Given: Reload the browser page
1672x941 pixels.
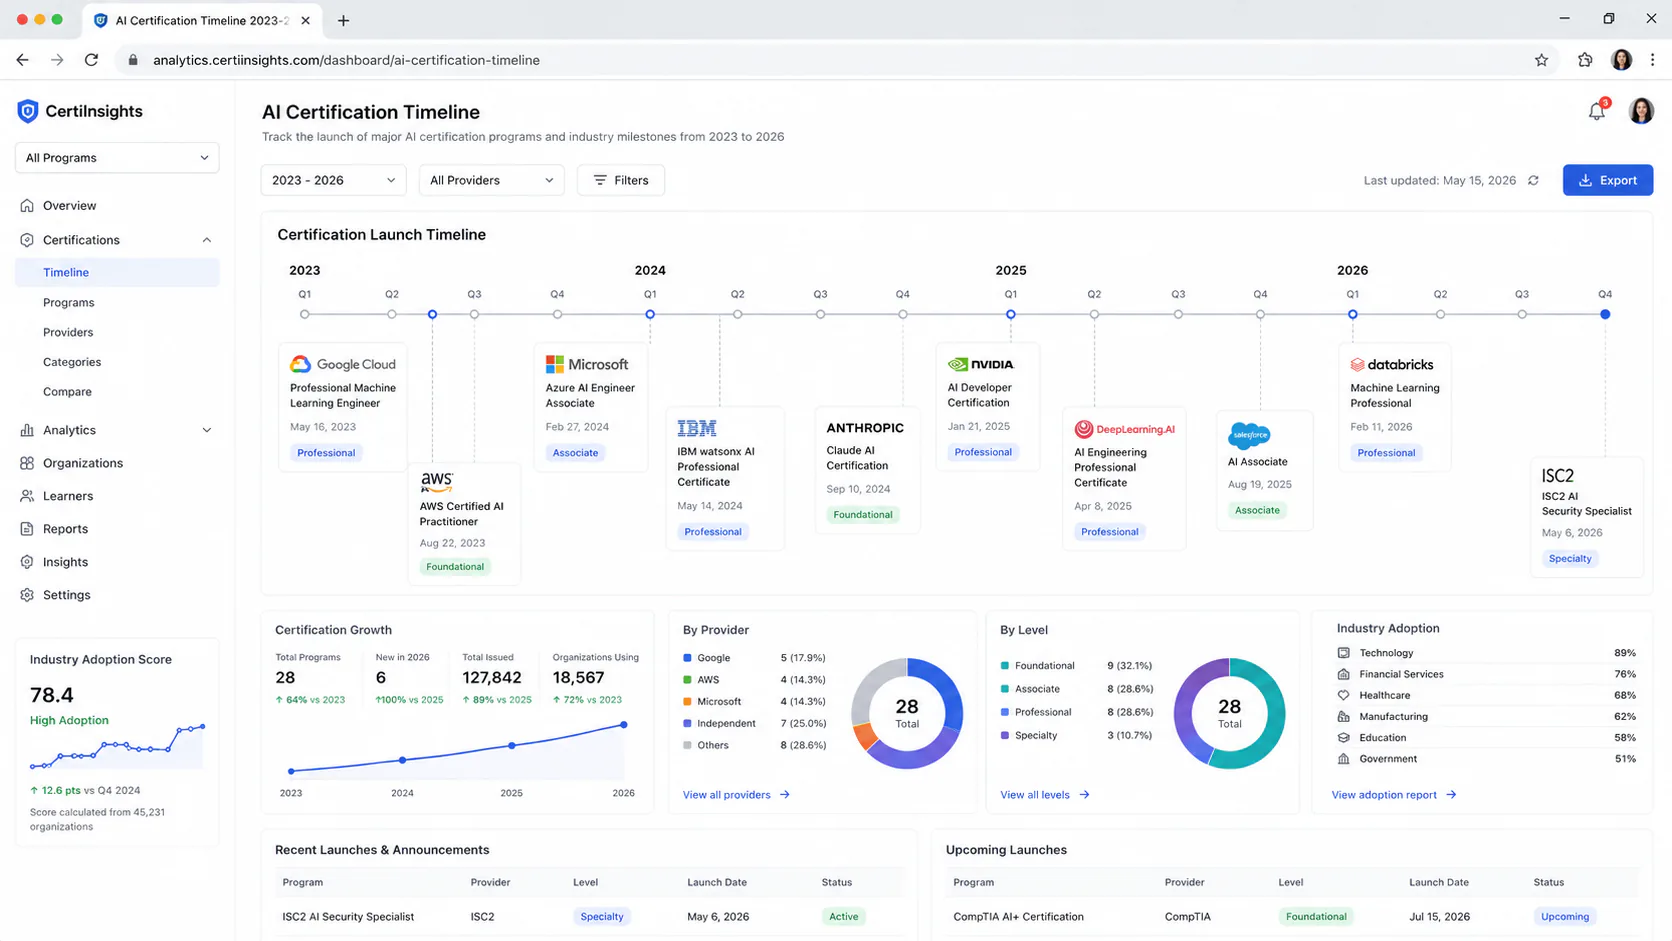Looking at the screenshot, I should coord(91,60).
